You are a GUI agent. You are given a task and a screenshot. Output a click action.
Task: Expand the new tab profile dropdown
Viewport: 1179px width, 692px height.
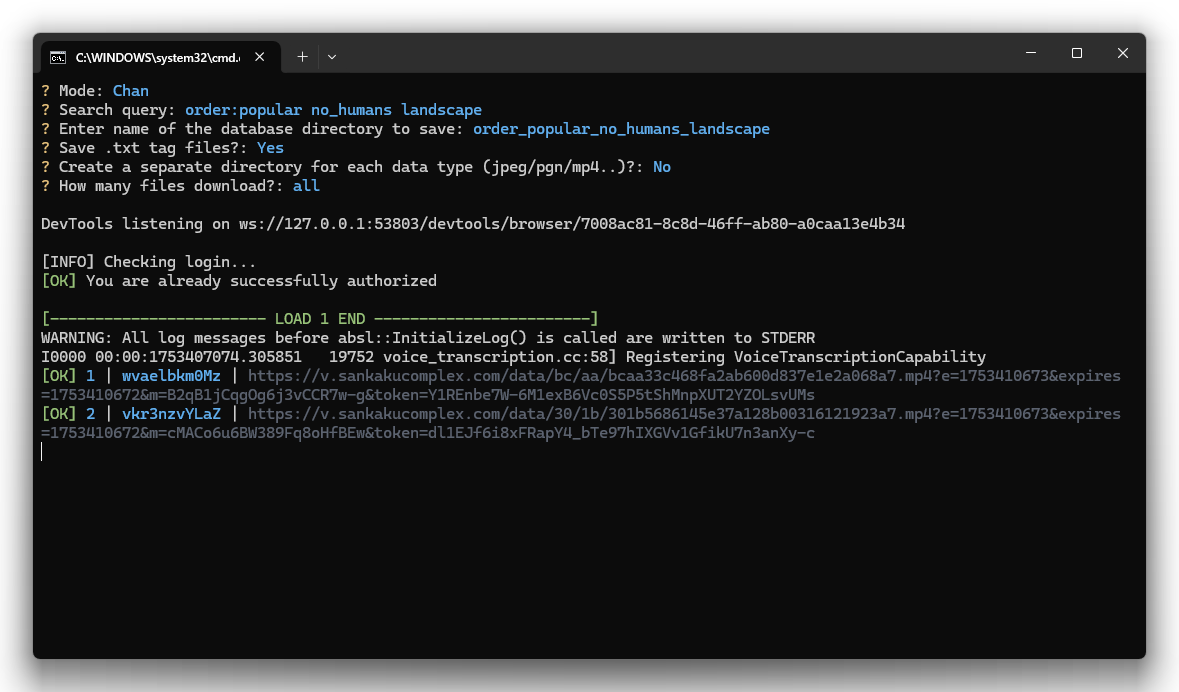pyautogui.click(x=332, y=56)
